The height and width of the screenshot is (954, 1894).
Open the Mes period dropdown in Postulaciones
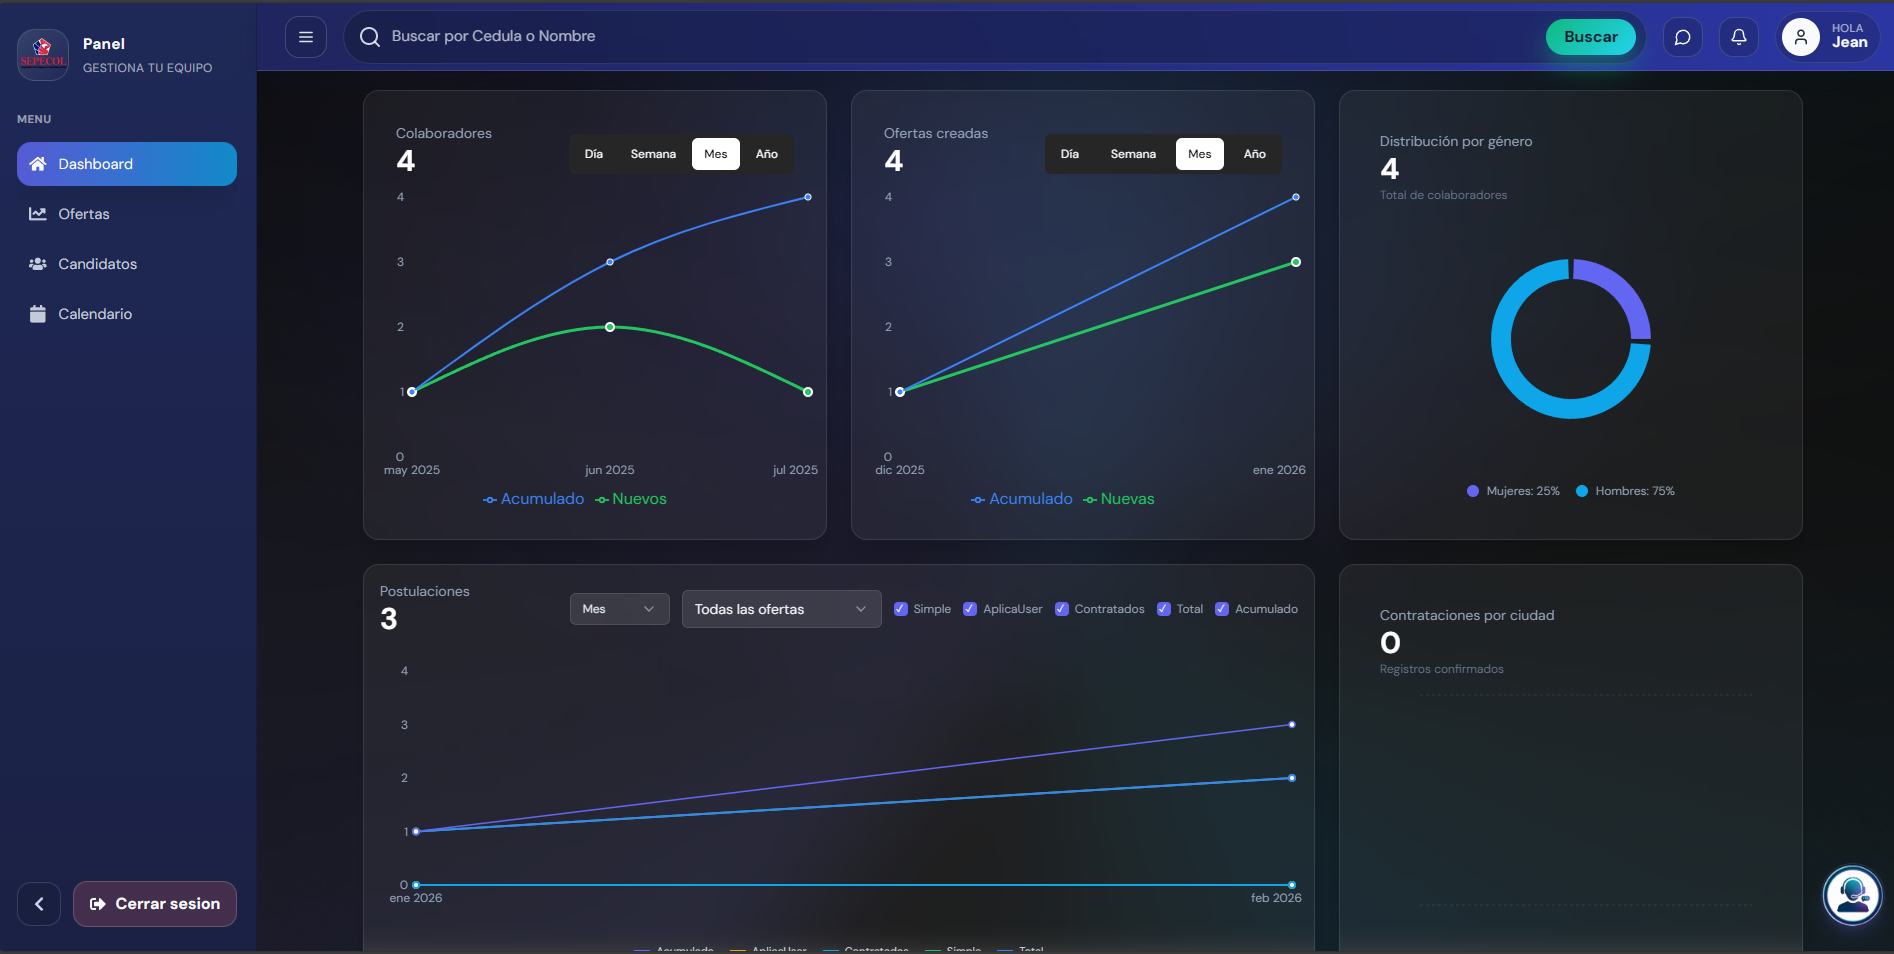619,609
